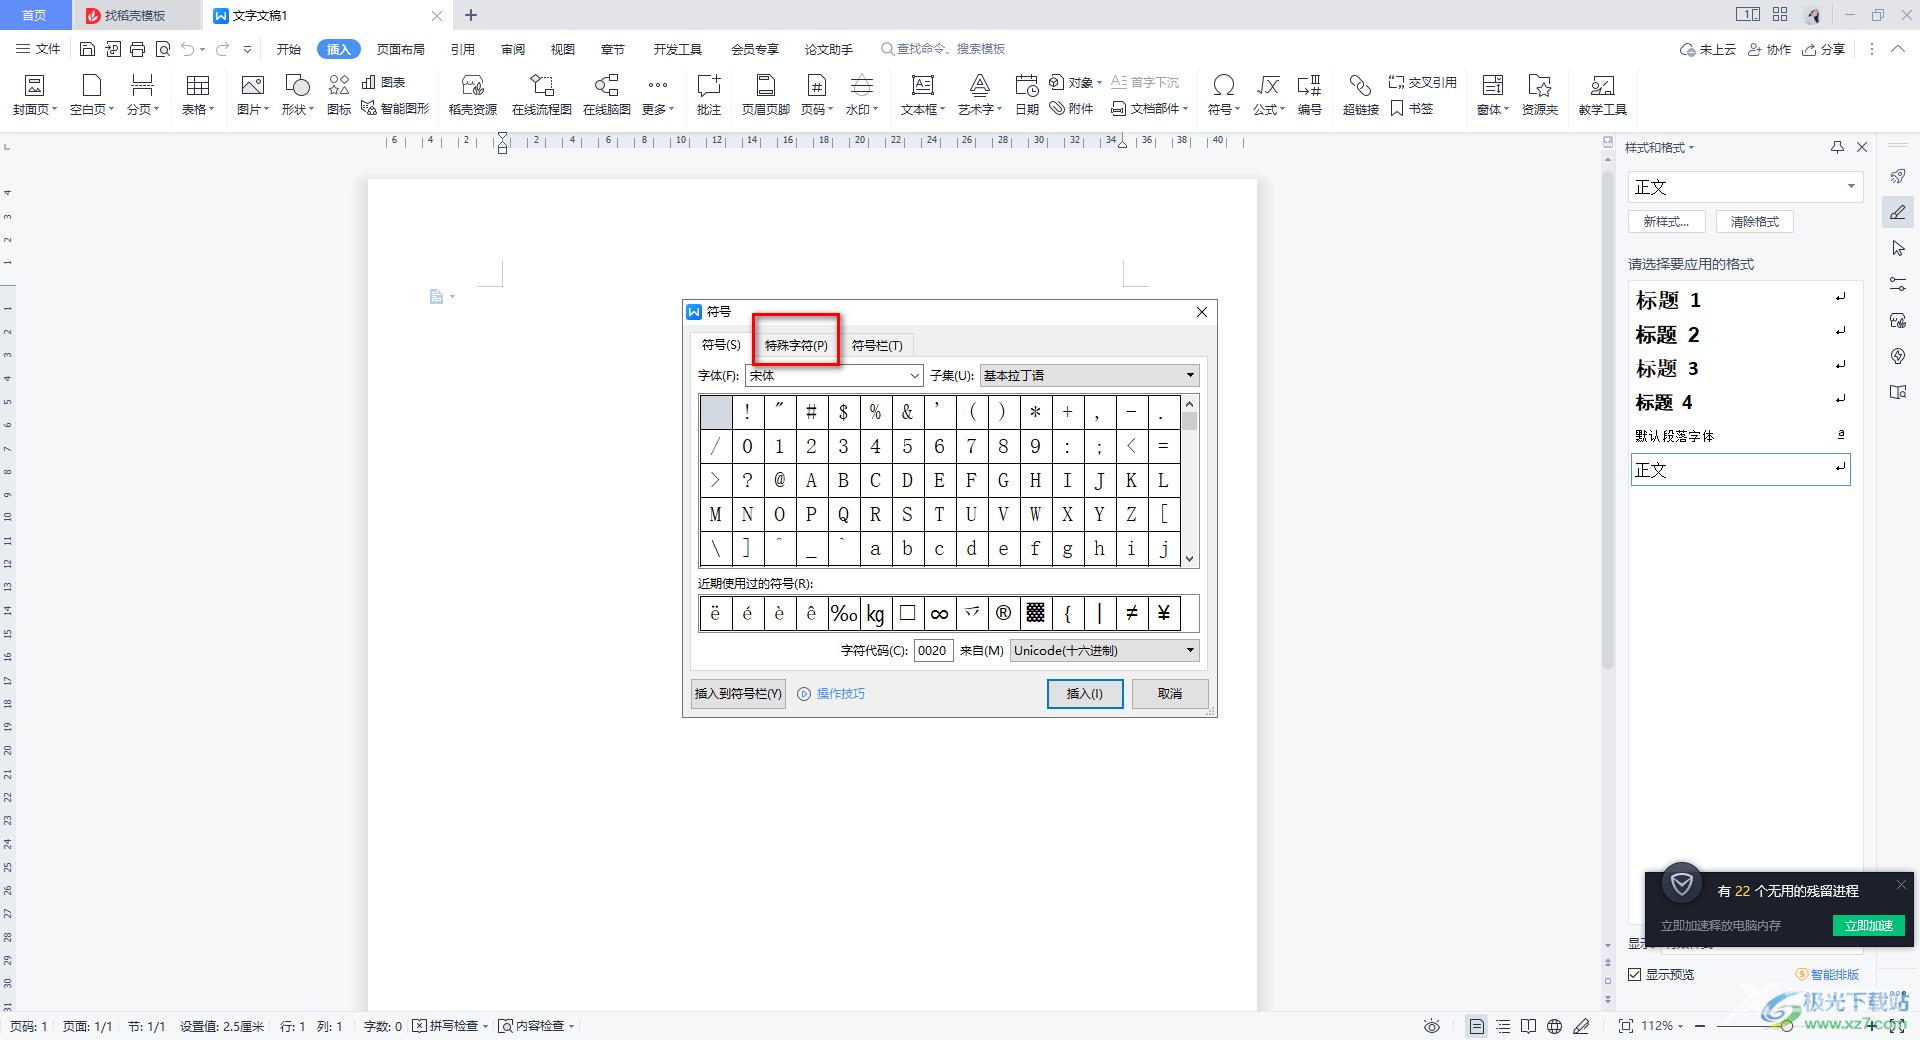Screen dimensions: 1920x1040
Task: Pin the styles and formatting panel
Action: point(1837,147)
